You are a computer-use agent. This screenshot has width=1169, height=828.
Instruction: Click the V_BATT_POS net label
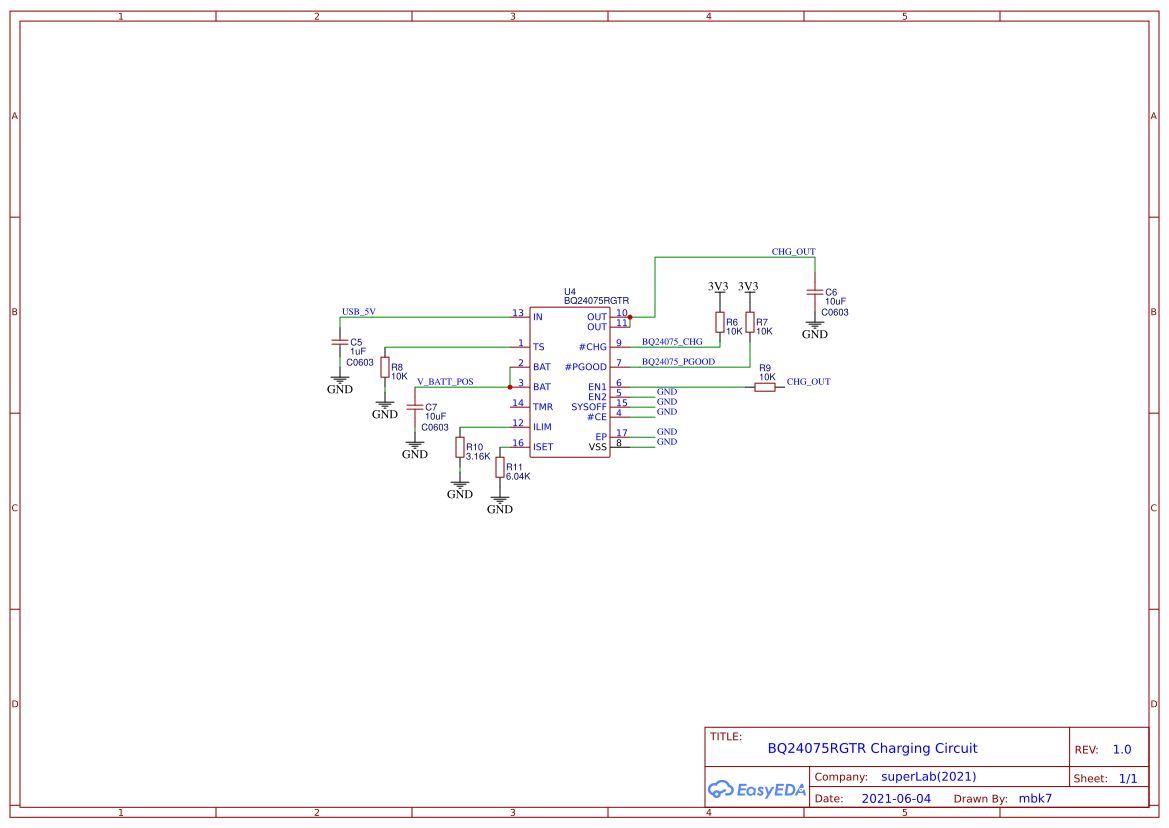[444, 380]
